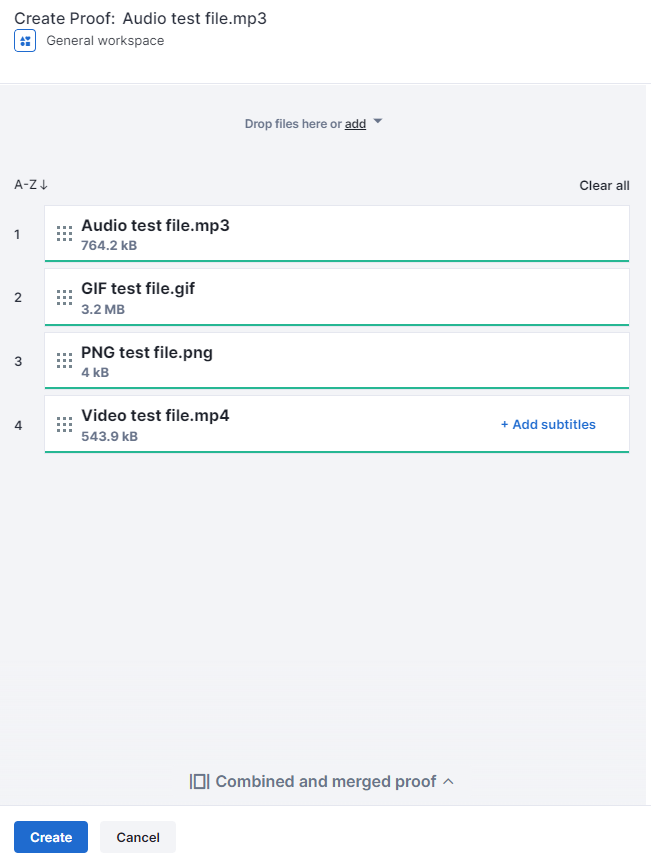Expand the Combined and merged proof chevron
The height and width of the screenshot is (859, 651).
pos(448,782)
